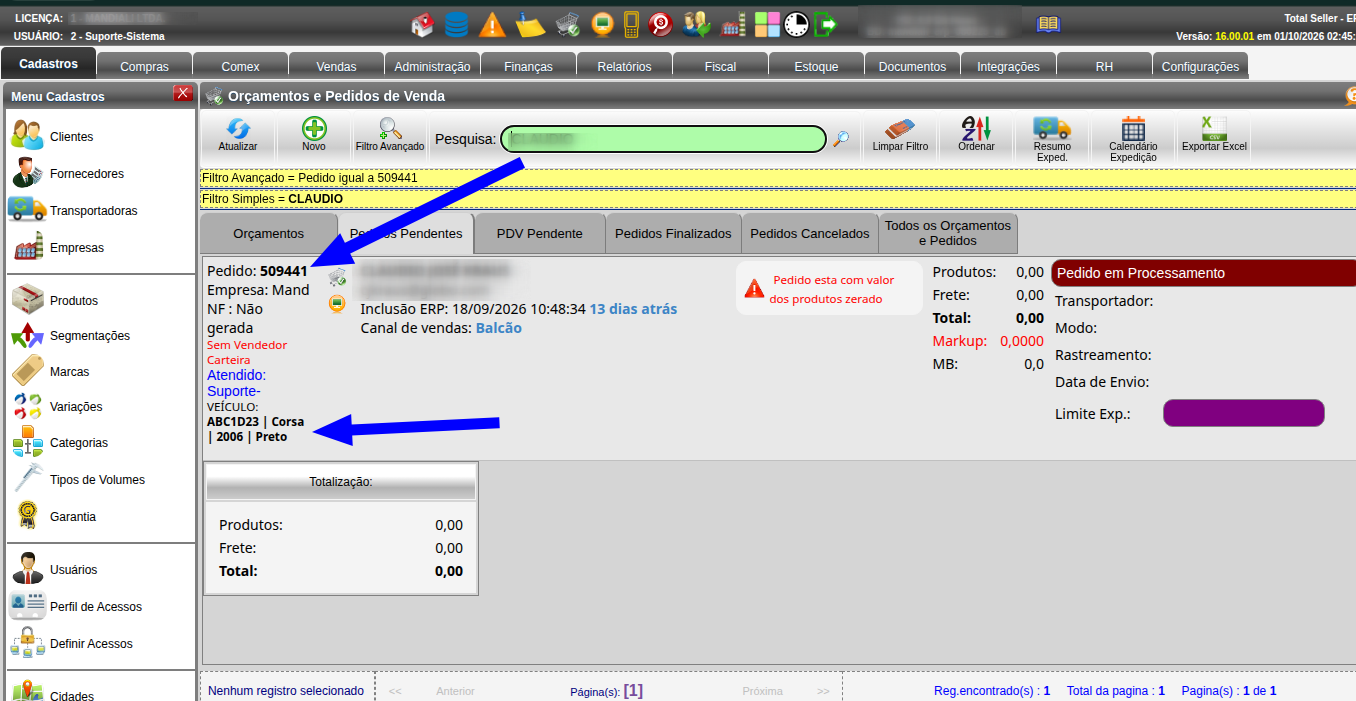The height and width of the screenshot is (701, 1356).
Task: Click the blue database icon in the top bar
Action: click(x=456, y=24)
